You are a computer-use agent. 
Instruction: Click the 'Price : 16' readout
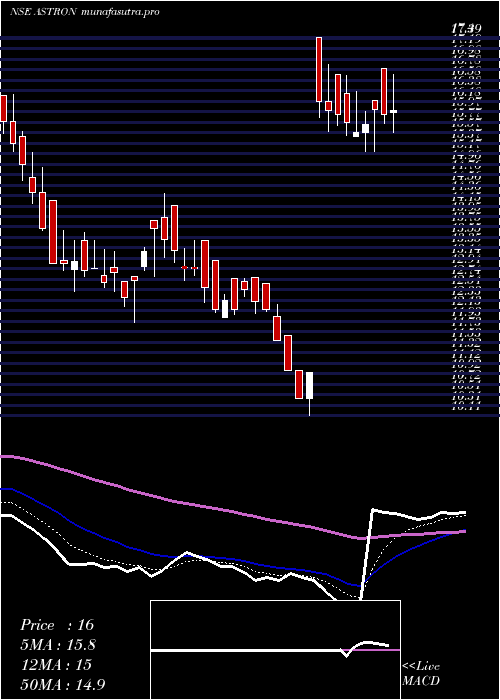(x=57, y=625)
